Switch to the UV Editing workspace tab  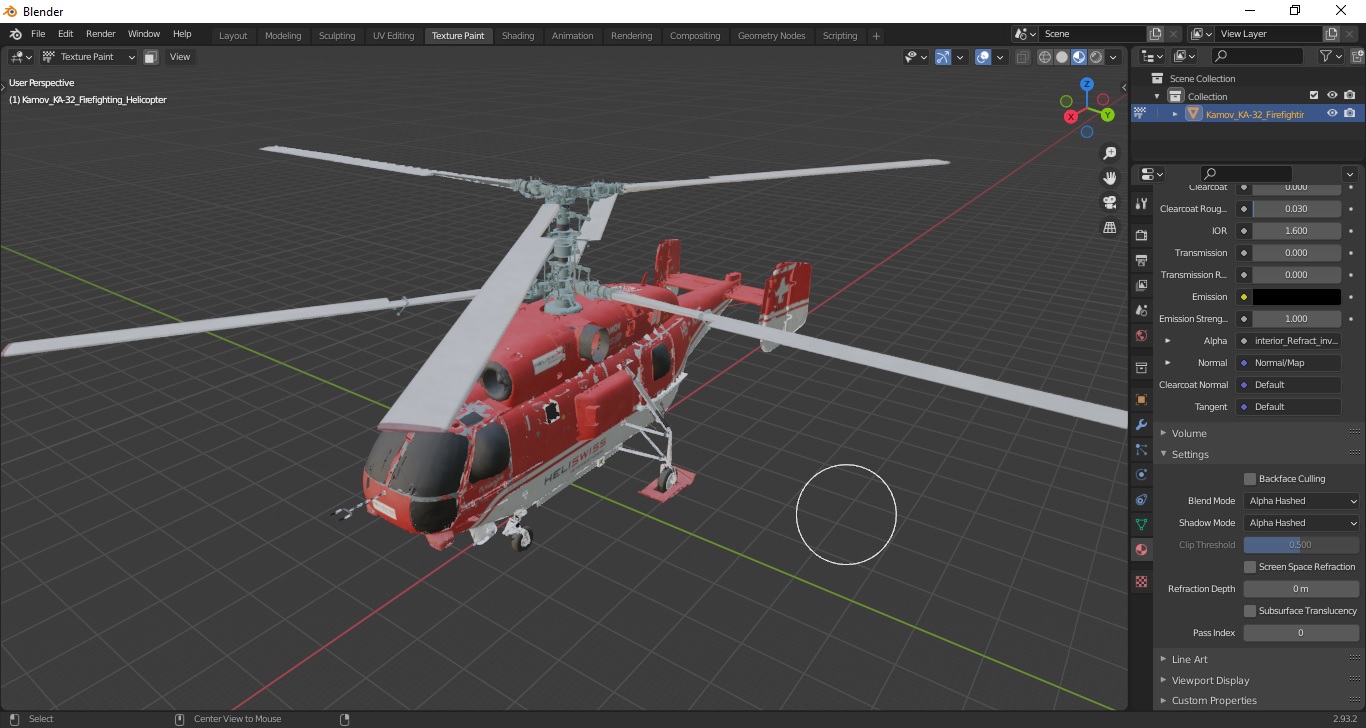[x=393, y=36]
